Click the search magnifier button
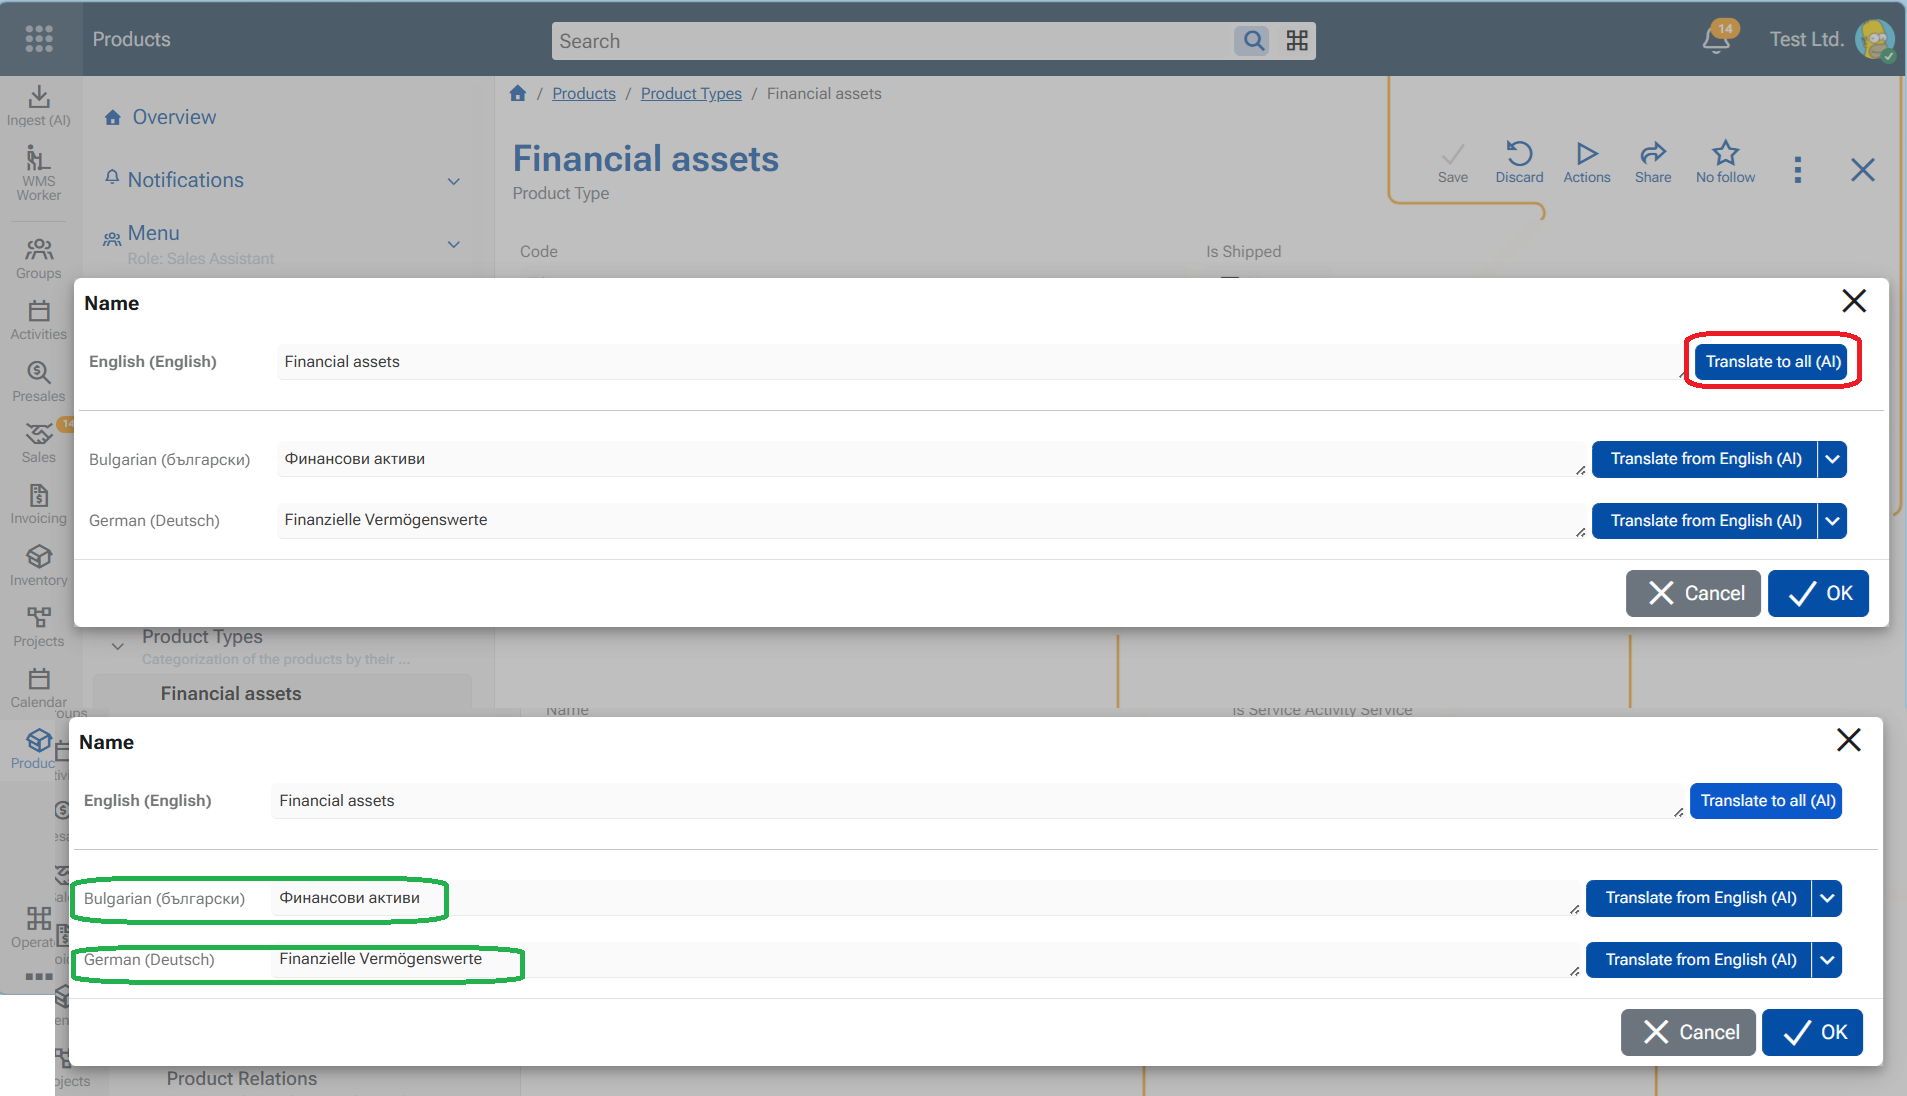 (x=1253, y=41)
